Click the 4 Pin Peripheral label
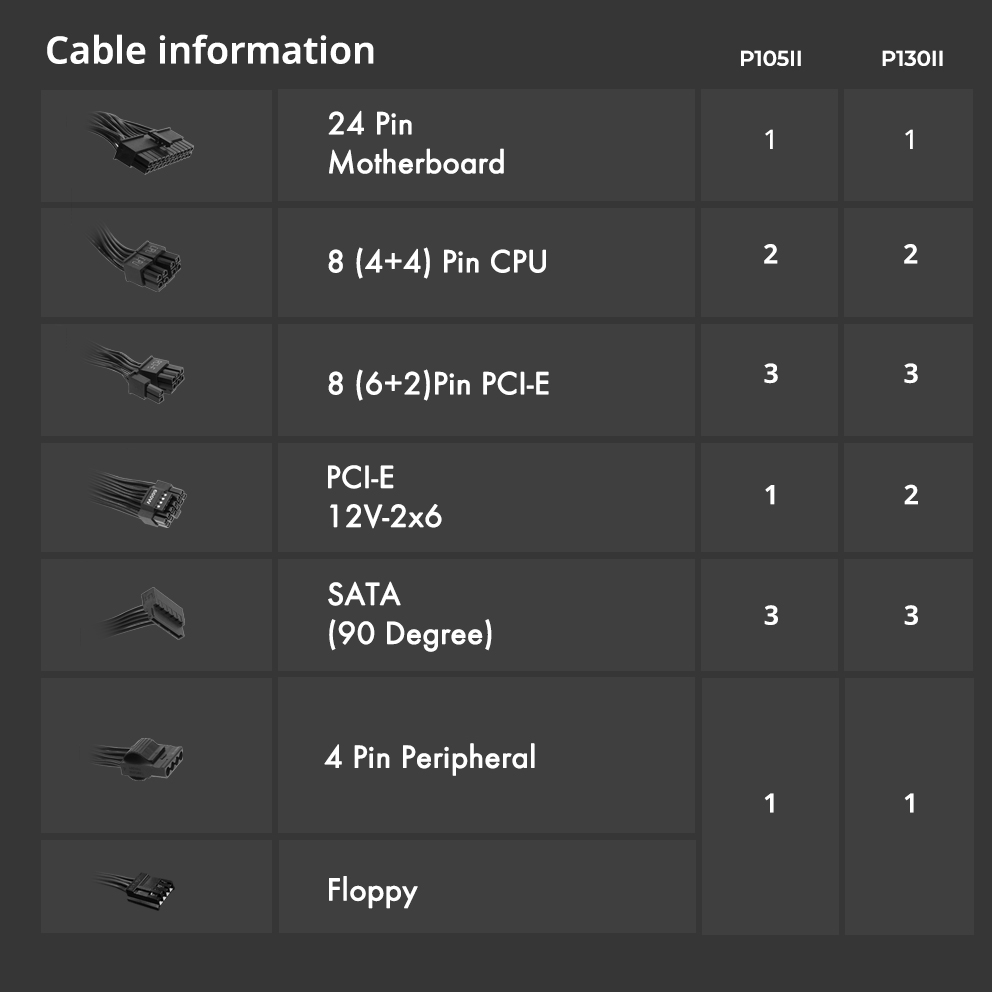This screenshot has width=992, height=992. (431, 757)
